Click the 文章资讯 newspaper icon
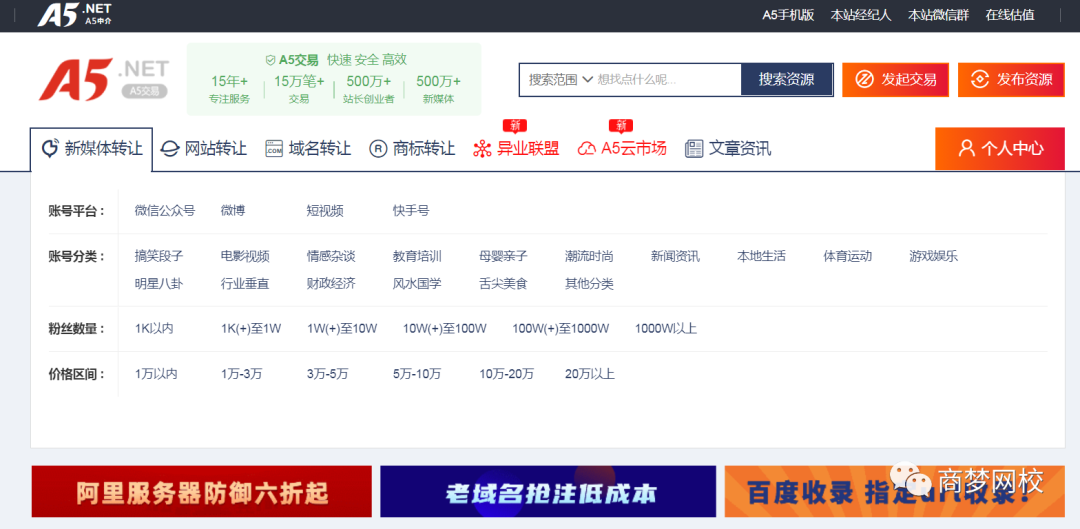1080x529 pixels. click(x=694, y=149)
